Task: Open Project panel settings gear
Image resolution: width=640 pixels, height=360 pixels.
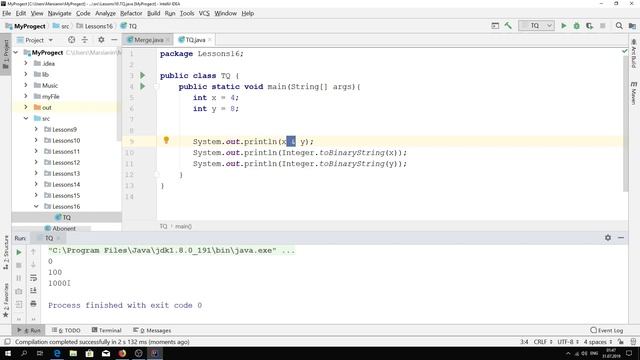Action: coord(101,40)
